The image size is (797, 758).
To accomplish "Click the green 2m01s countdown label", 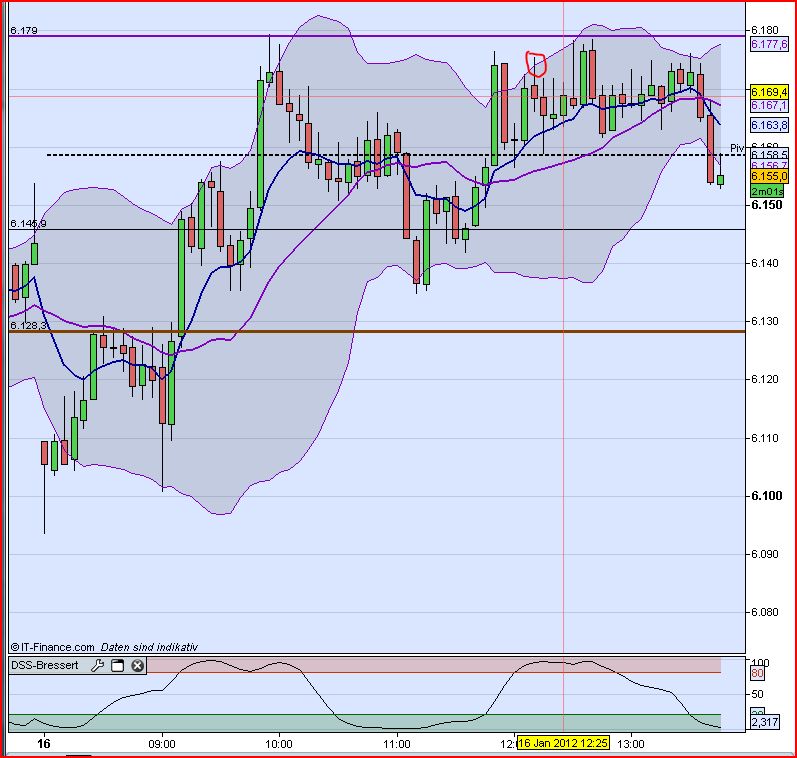I will (767, 191).
